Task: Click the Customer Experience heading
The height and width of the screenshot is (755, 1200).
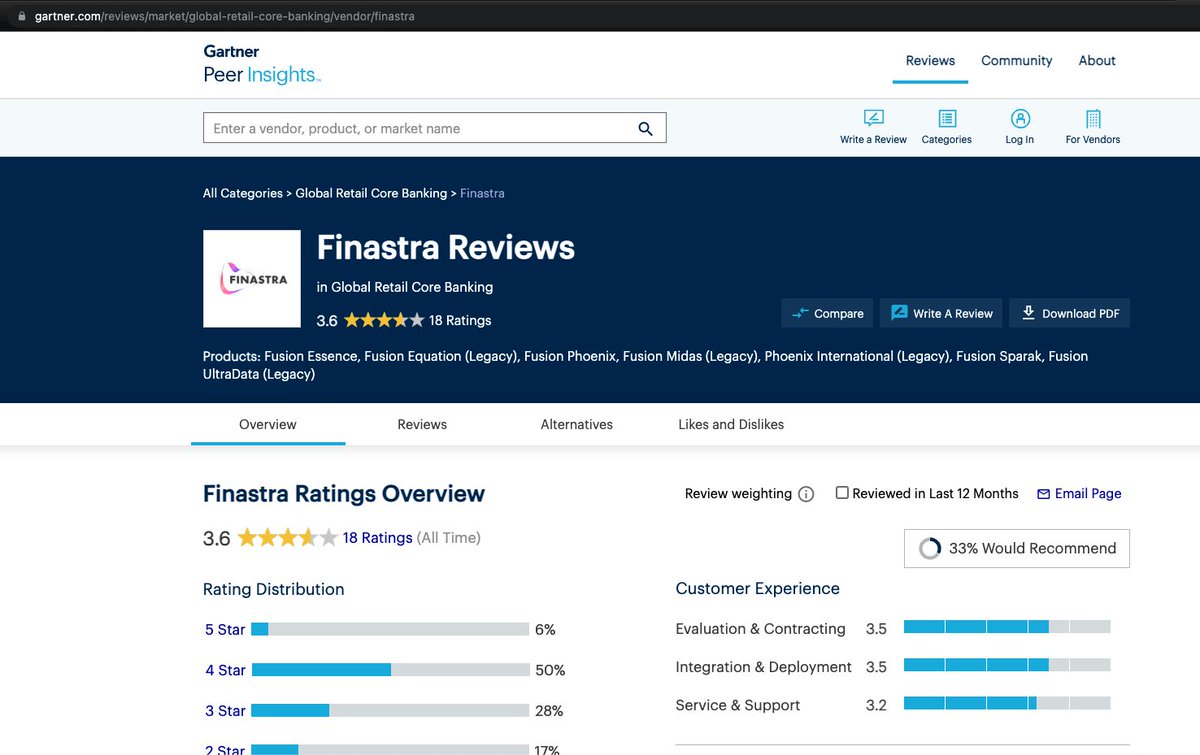Action: click(x=757, y=588)
